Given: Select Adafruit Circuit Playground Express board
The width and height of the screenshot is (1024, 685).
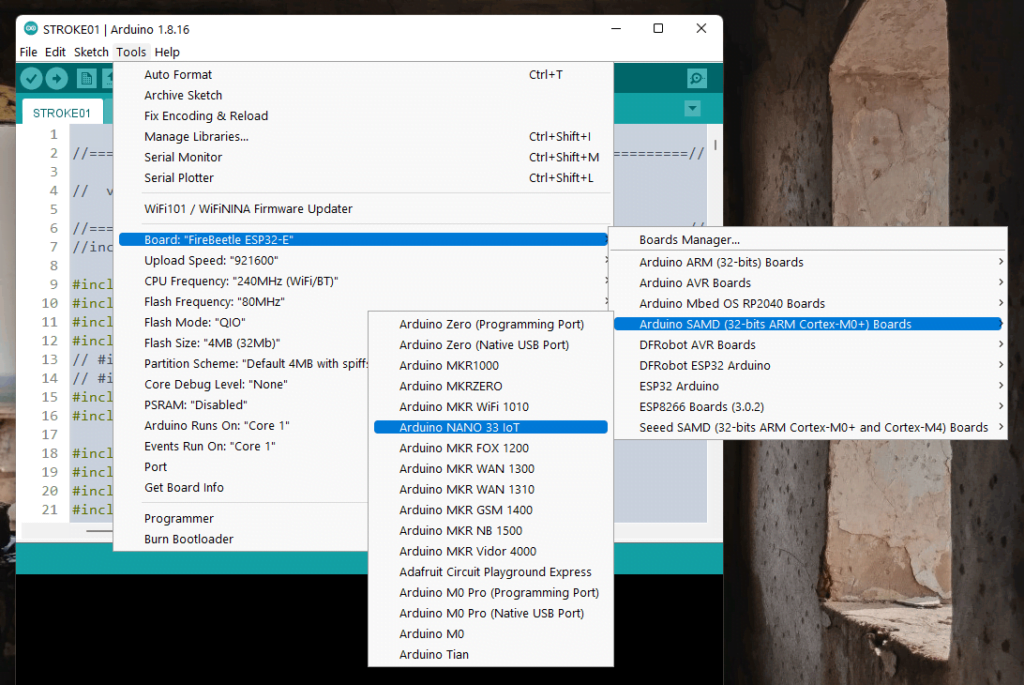Looking at the screenshot, I should pos(490,573).
